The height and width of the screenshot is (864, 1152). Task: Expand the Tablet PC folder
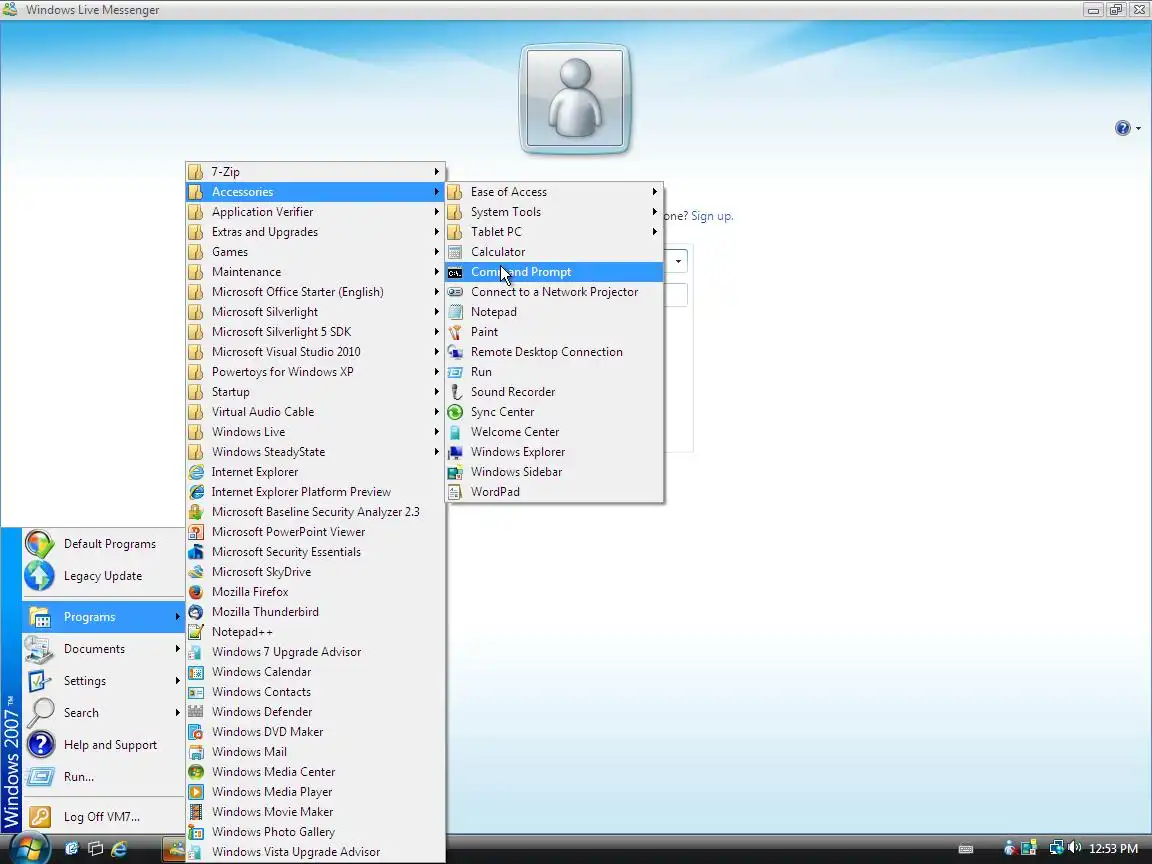[554, 231]
